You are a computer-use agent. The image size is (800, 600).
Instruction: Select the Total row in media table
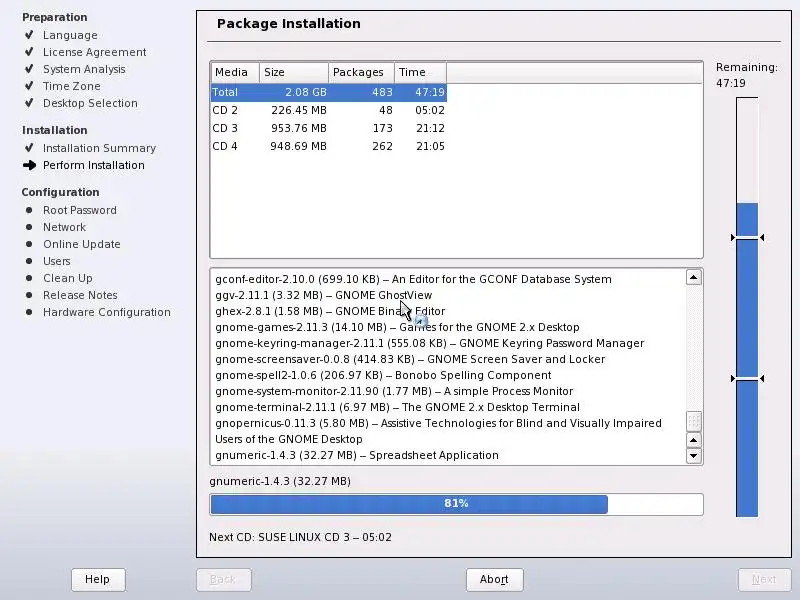[x=329, y=92]
